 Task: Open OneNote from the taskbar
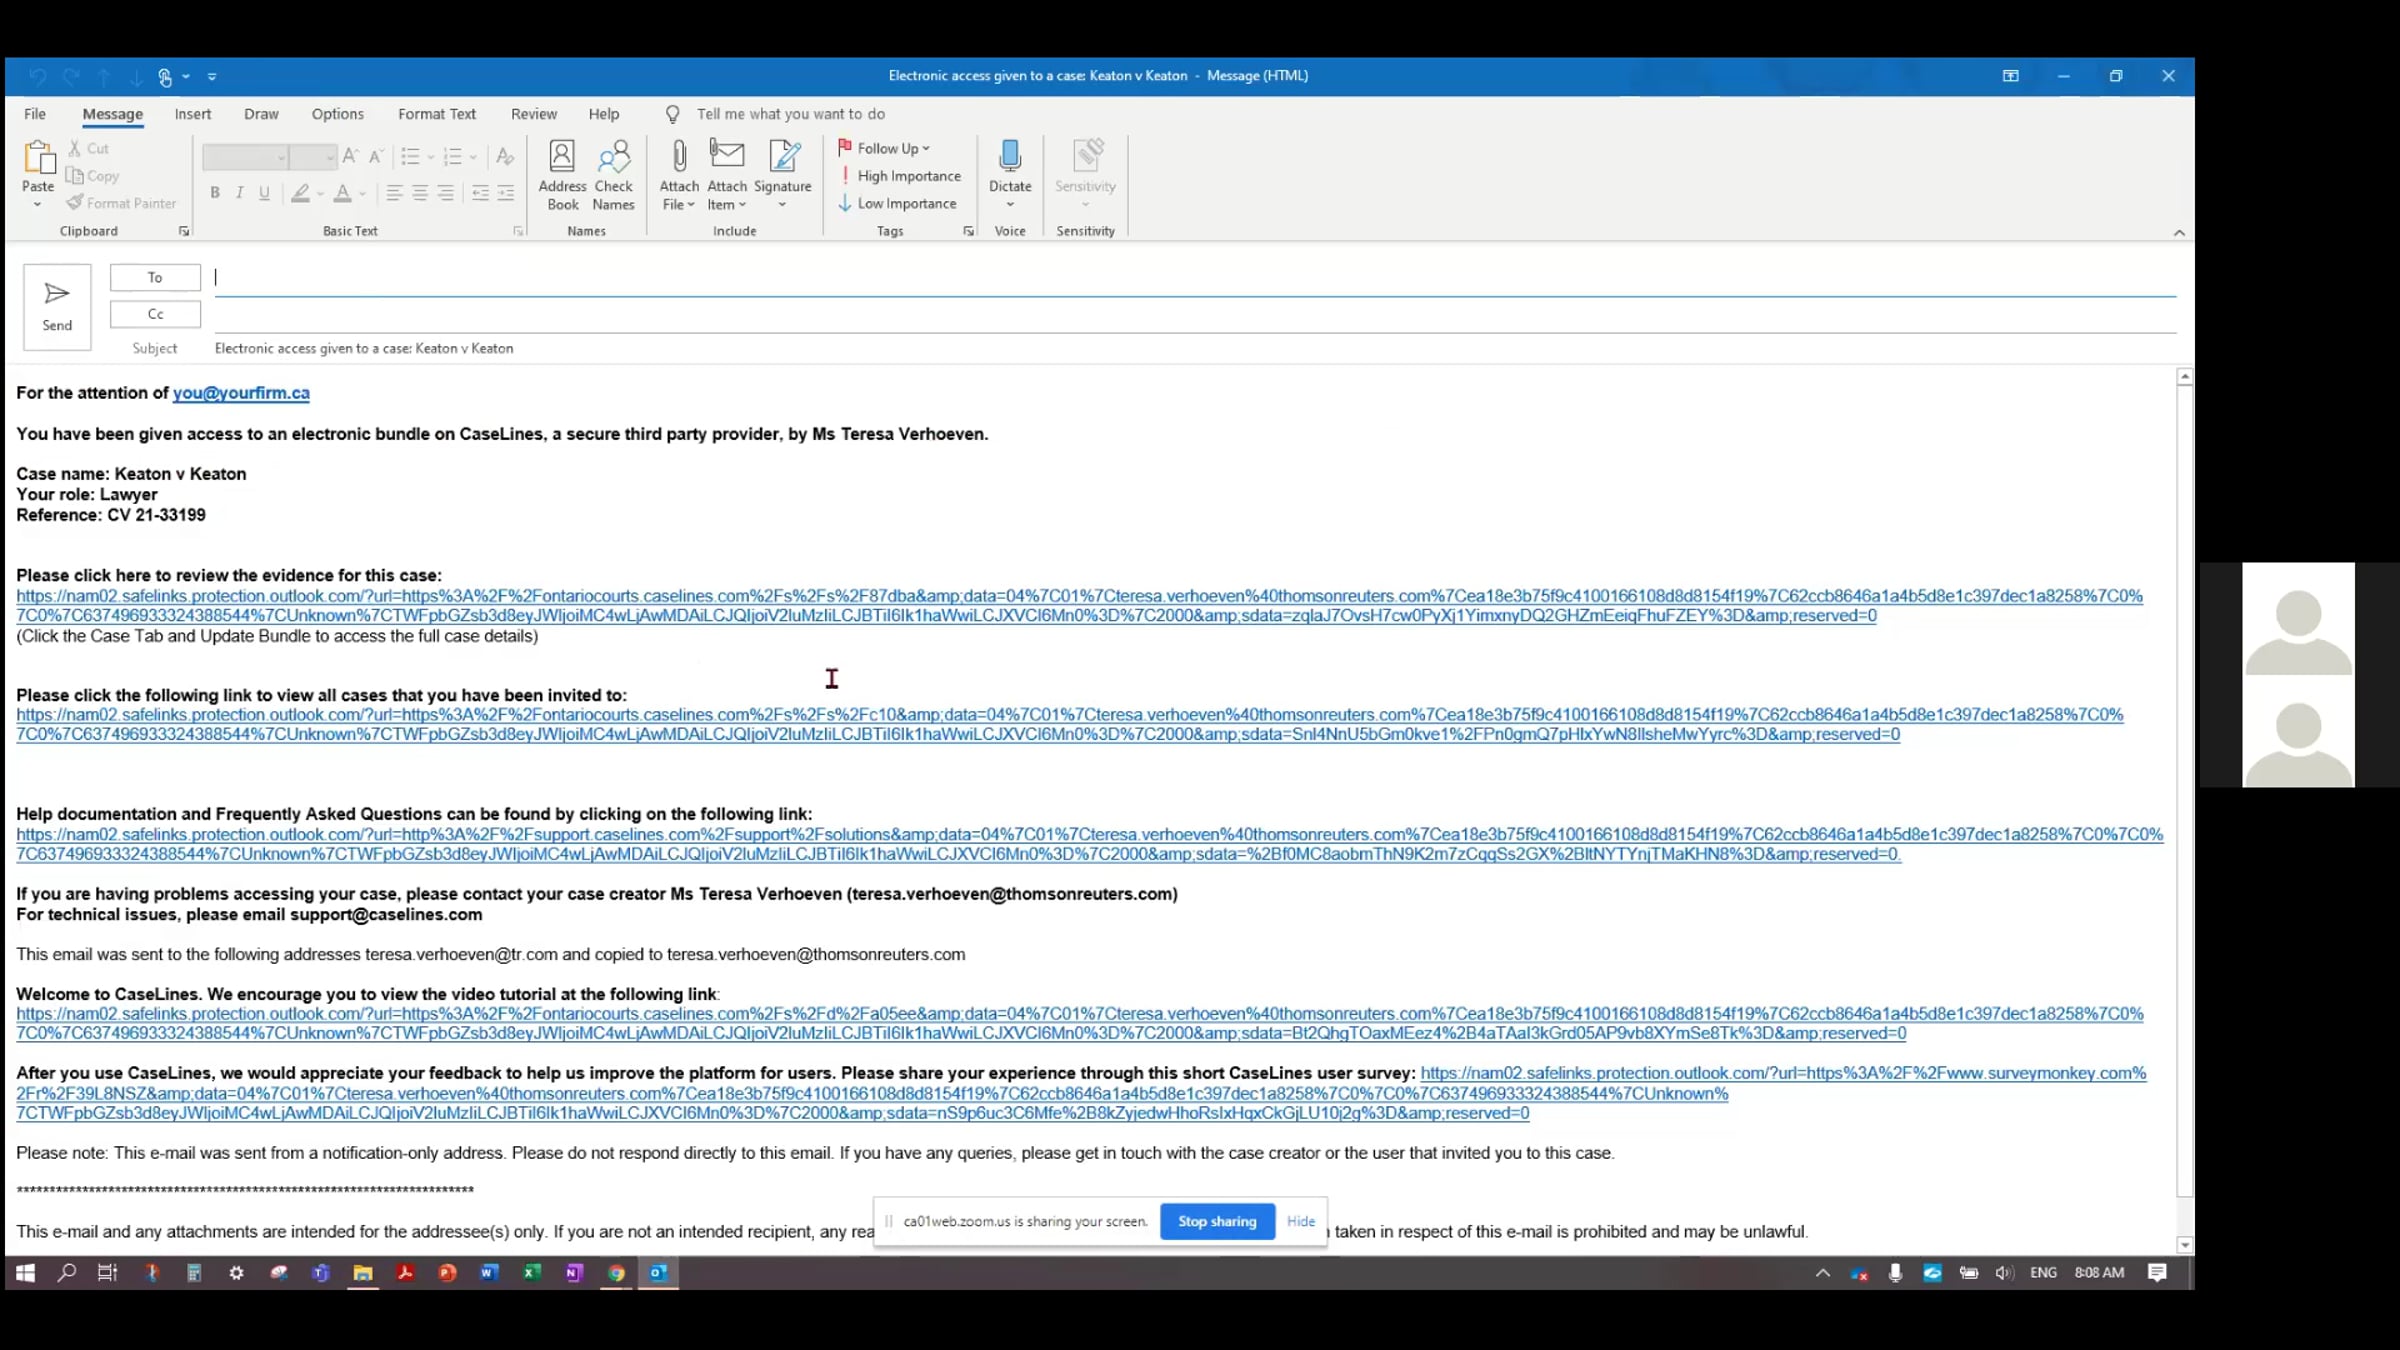click(x=574, y=1272)
